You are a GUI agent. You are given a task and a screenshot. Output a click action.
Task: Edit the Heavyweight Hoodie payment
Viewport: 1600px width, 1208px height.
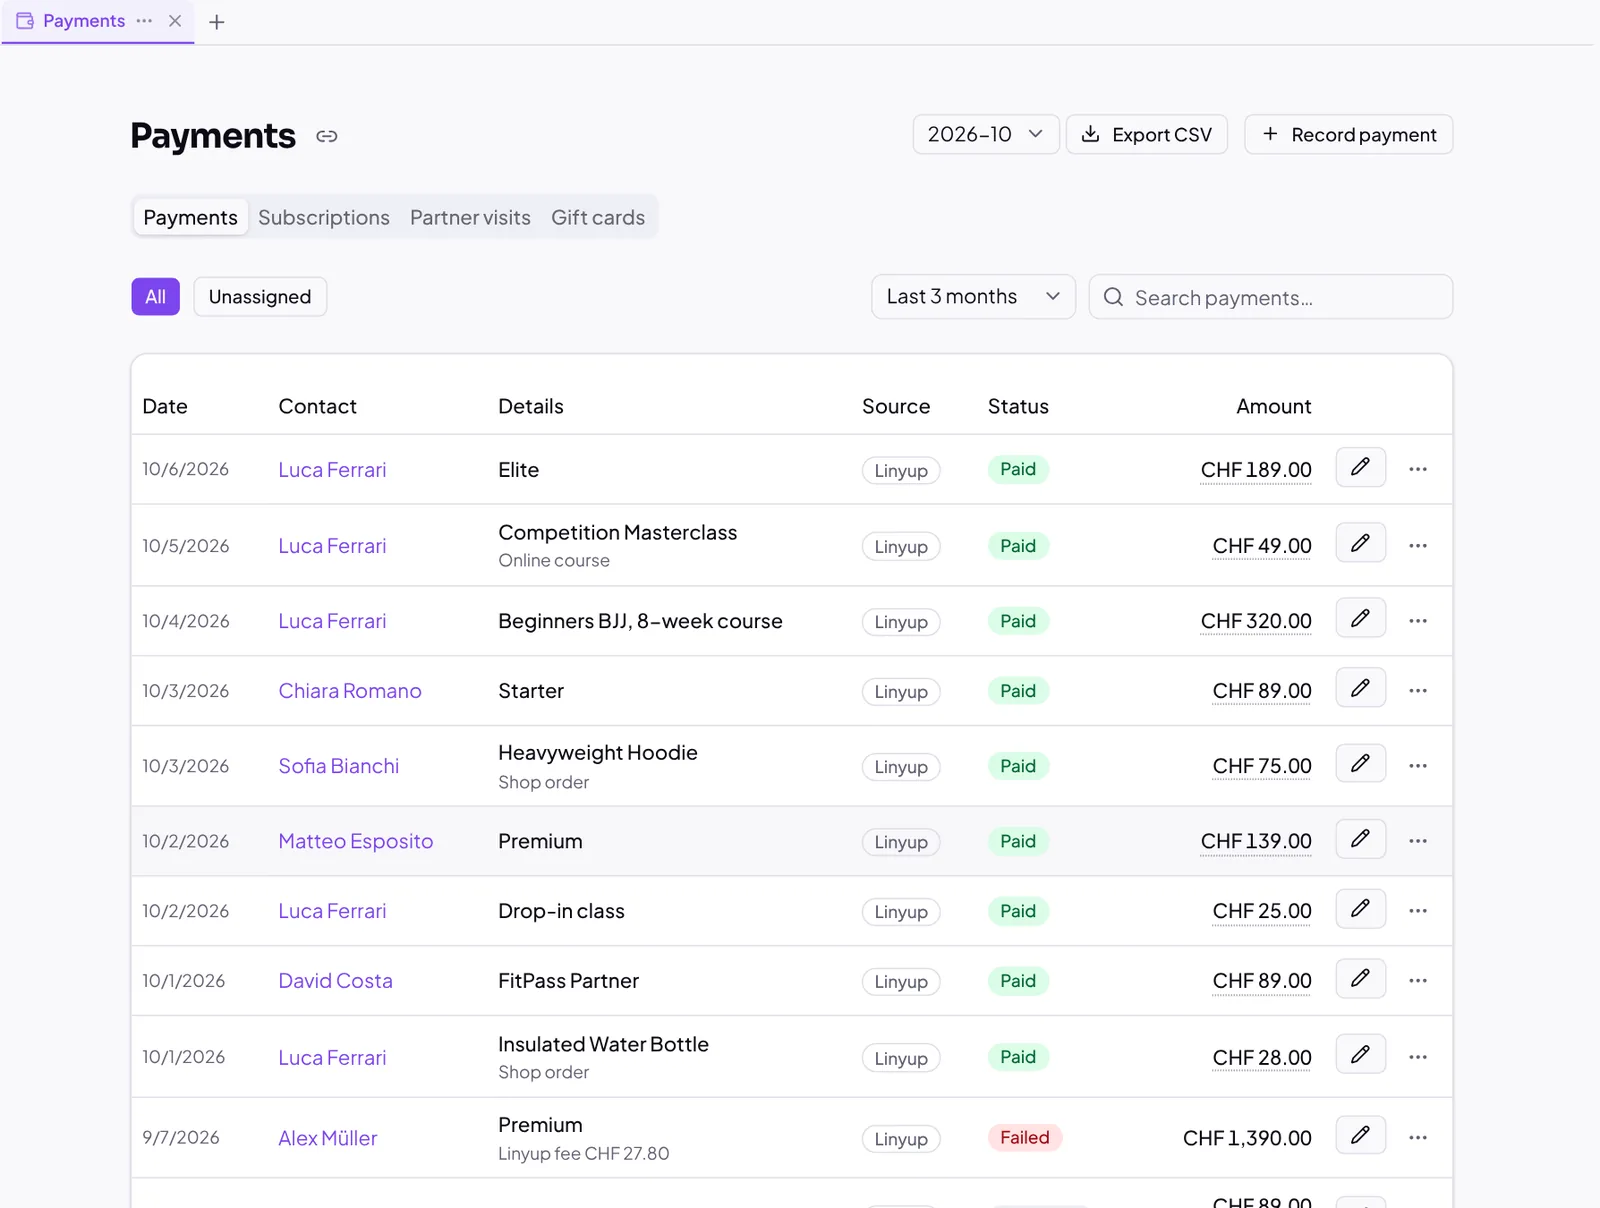point(1360,764)
